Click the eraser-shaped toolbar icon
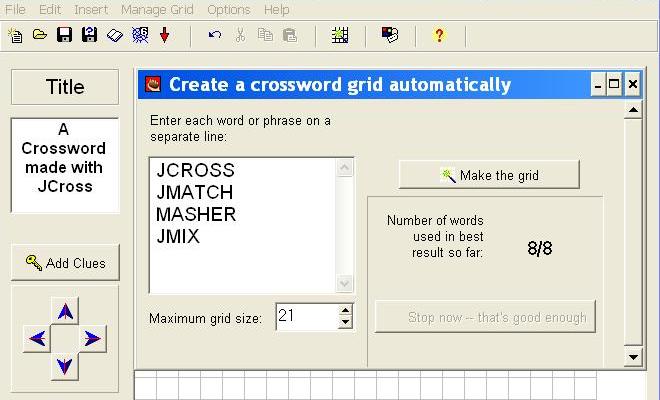Screen dimensions: 660x400 coord(114,35)
